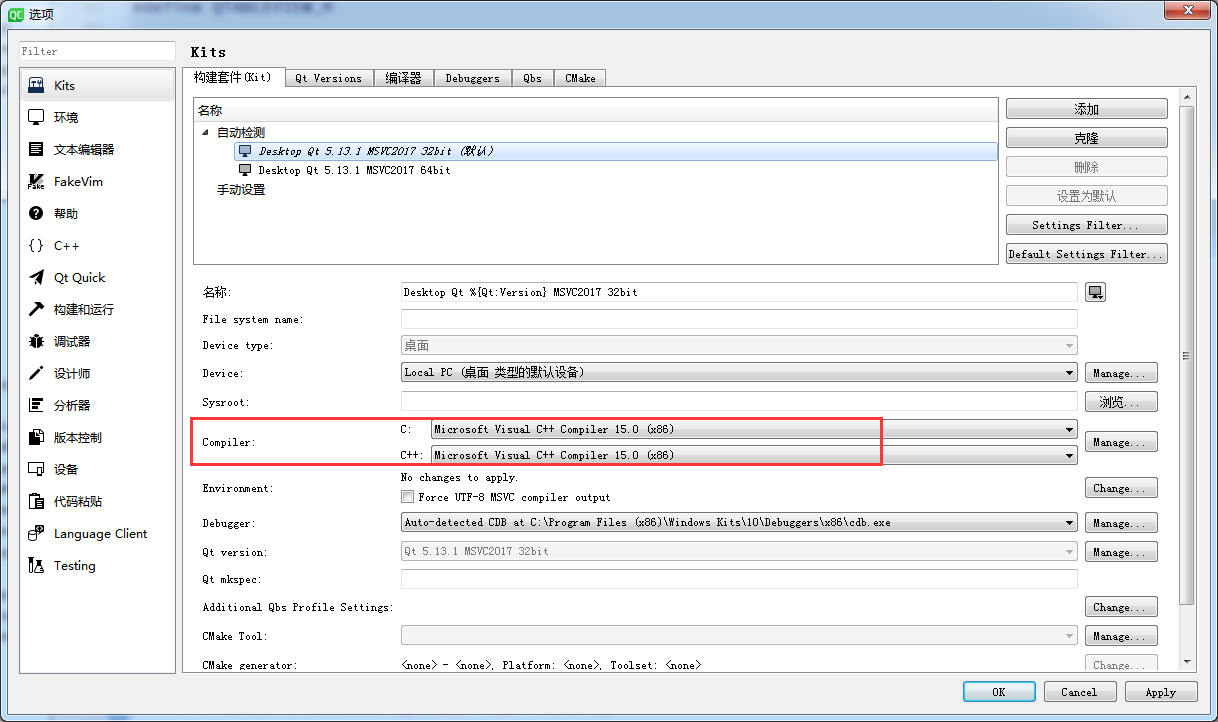
Task: Click Manage next to Compiler
Action: (x=1121, y=442)
